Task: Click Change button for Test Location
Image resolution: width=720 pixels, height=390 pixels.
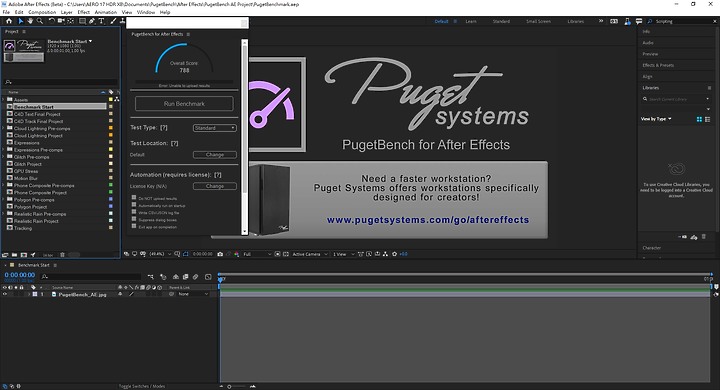Action: coord(215,155)
